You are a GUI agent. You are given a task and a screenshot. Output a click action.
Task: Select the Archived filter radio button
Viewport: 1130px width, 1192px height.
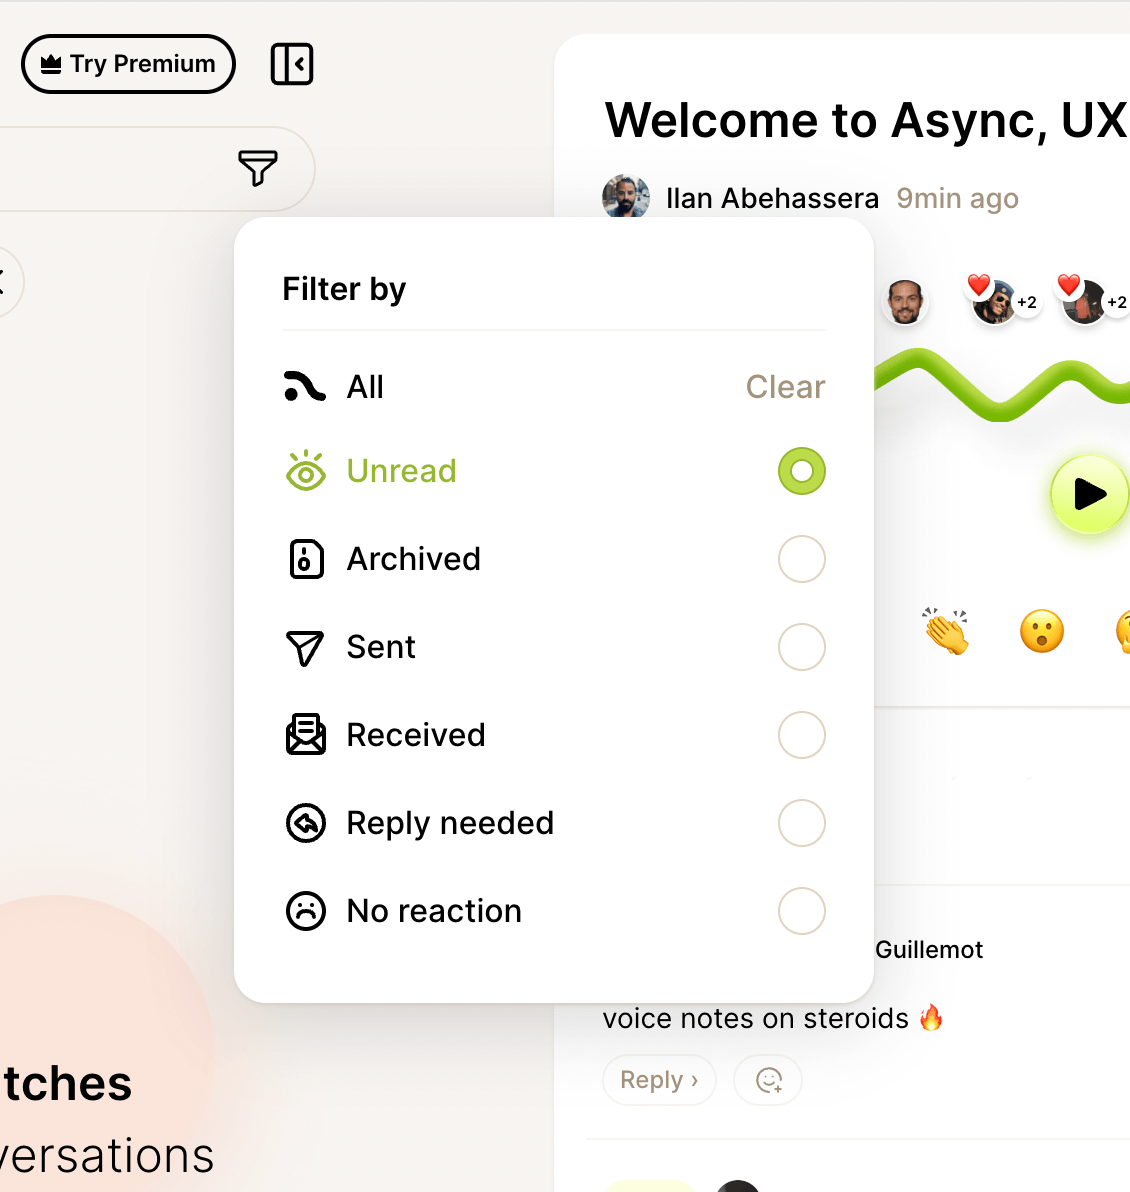pos(801,559)
